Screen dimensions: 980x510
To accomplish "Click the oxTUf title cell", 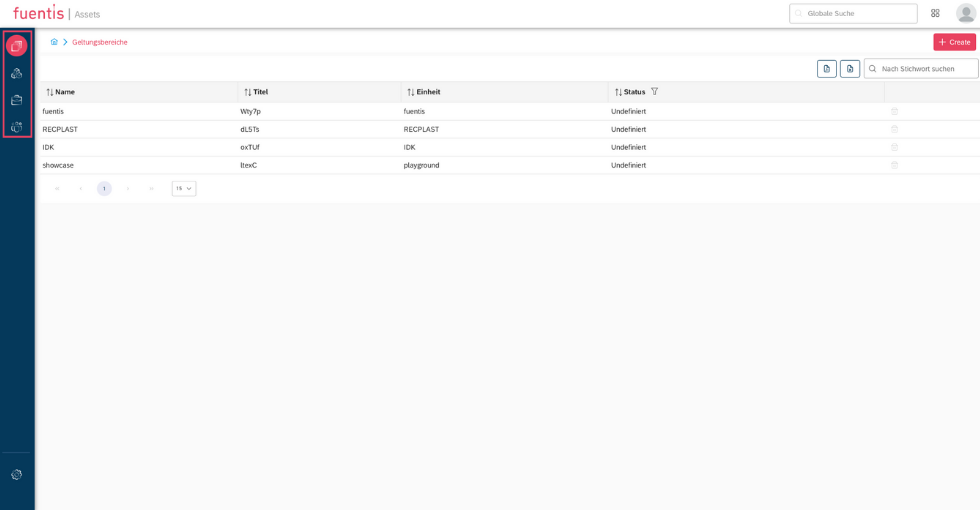I will pyautogui.click(x=249, y=148).
